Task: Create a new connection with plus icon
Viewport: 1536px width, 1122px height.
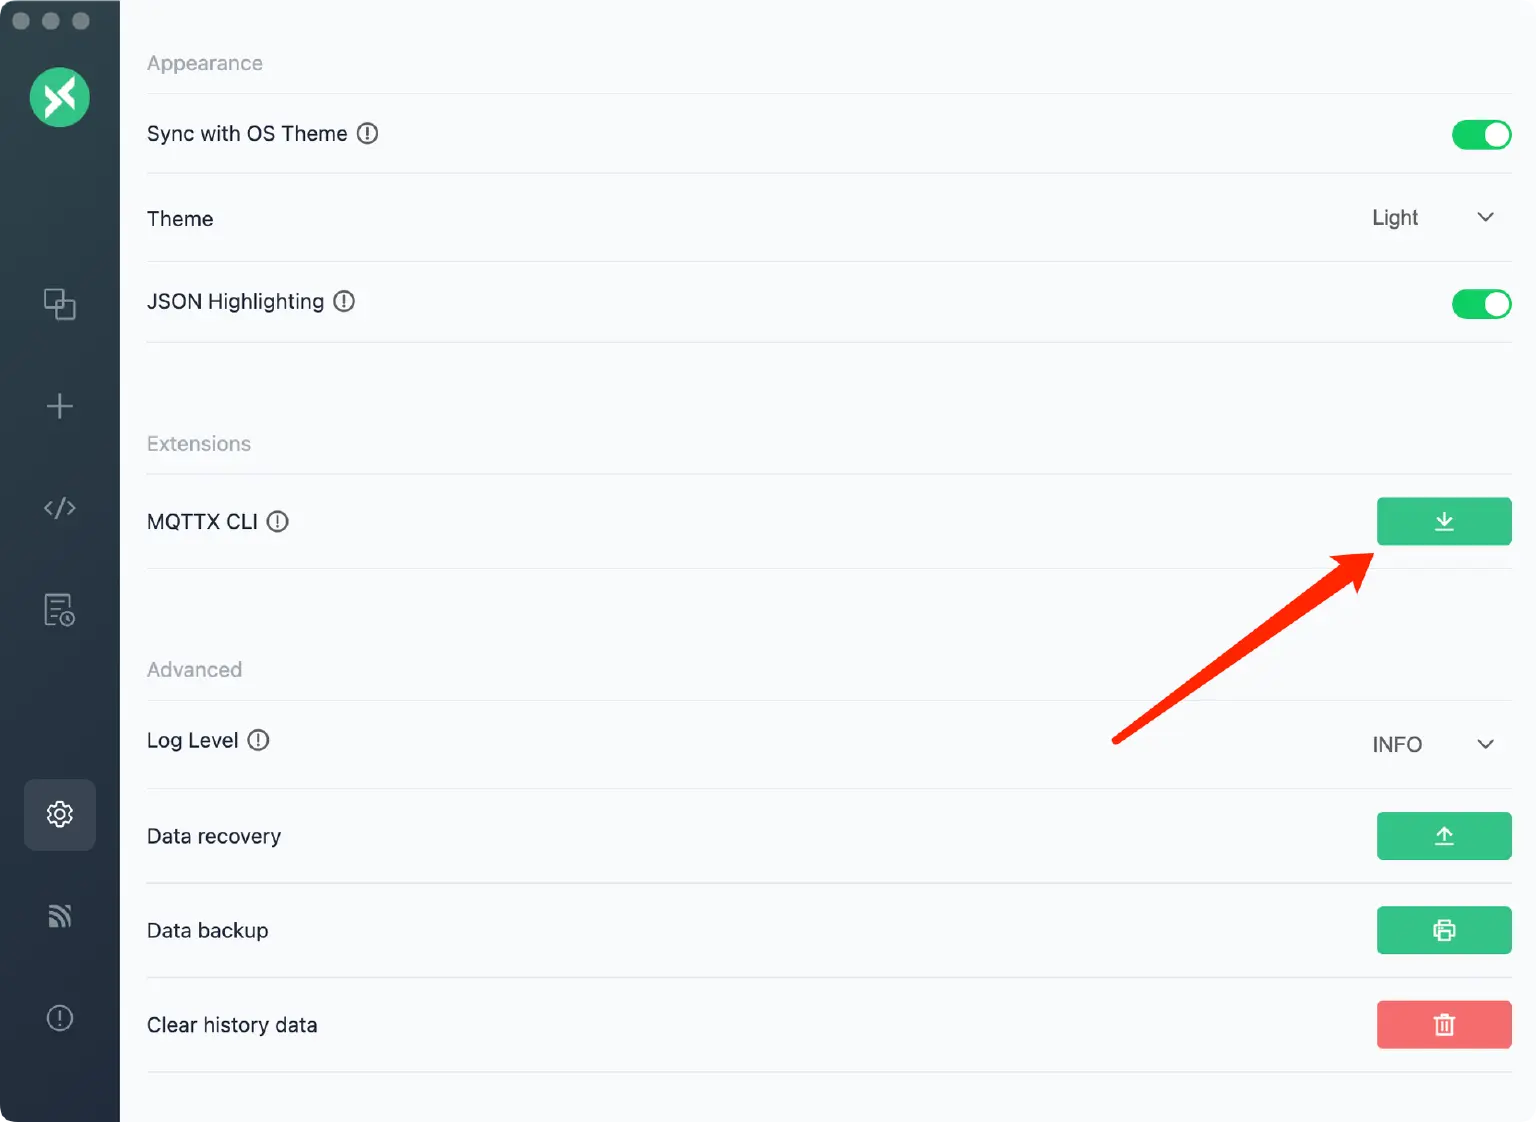Action: click(x=60, y=406)
